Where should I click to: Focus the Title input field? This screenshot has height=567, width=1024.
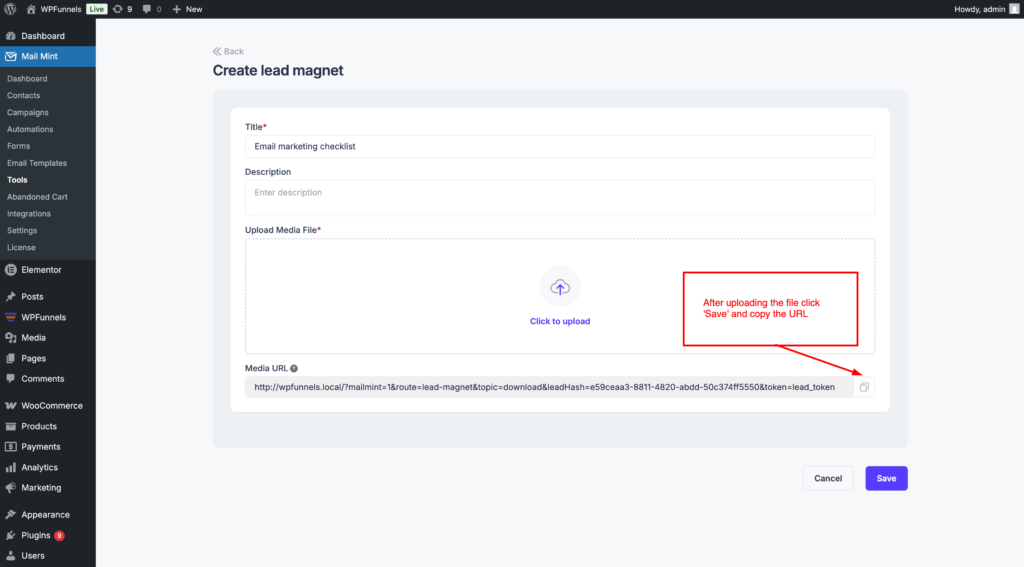560,146
